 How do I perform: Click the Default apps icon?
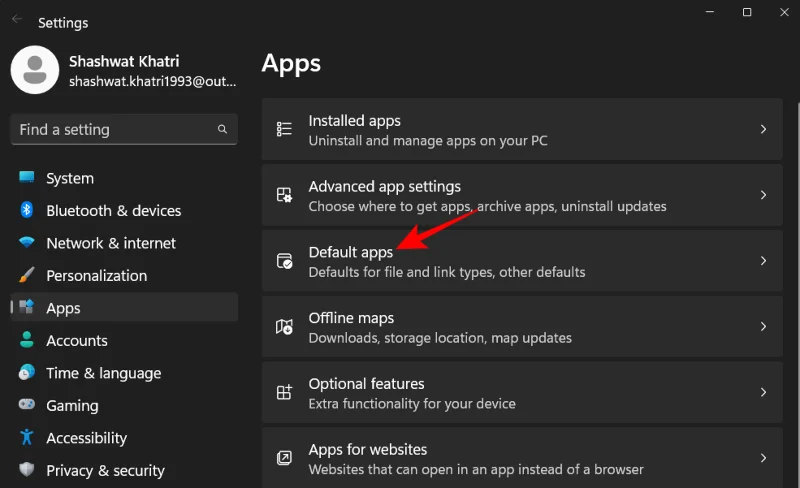[x=284, y=261]
